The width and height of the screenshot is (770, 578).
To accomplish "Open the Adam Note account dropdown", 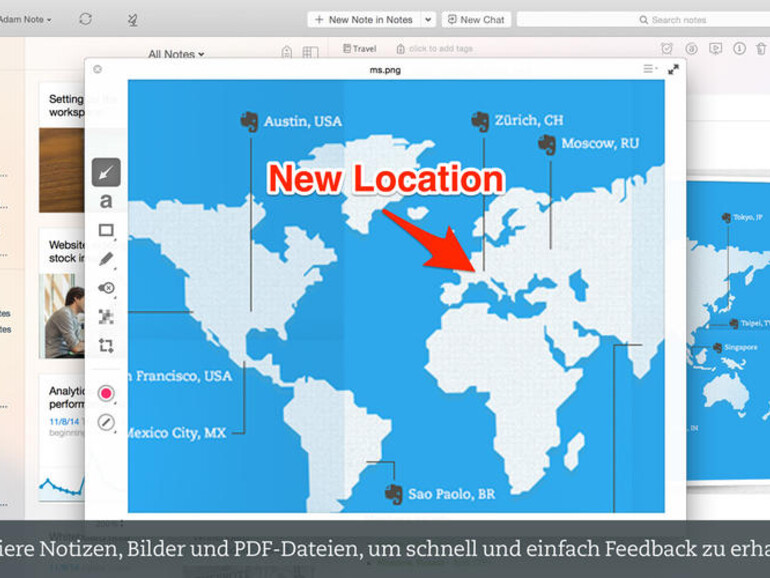I will [26, 20].
